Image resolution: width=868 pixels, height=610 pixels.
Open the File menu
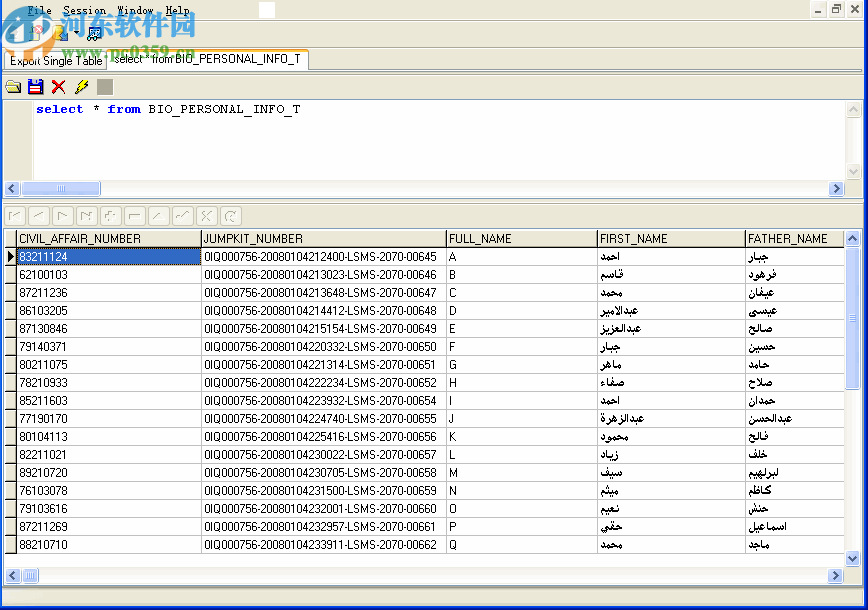(39, 10)
